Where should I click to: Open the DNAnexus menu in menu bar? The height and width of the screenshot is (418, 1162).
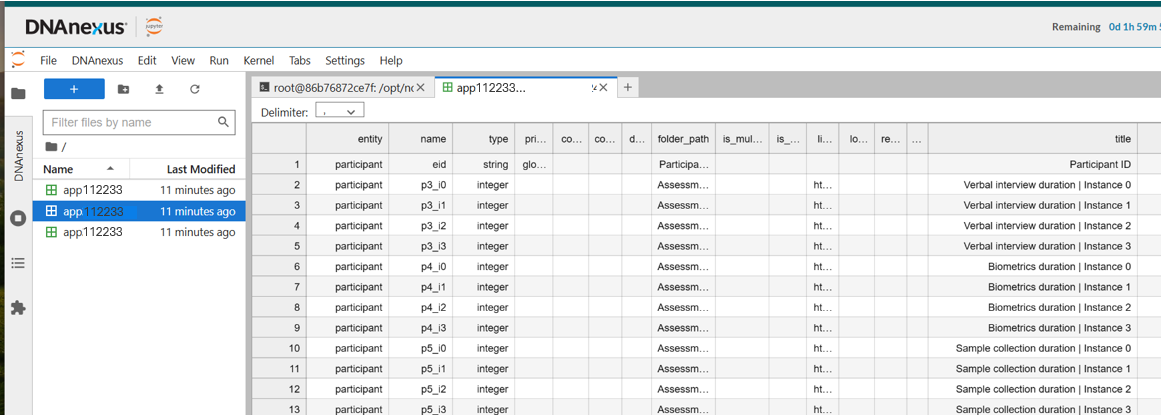97,60
